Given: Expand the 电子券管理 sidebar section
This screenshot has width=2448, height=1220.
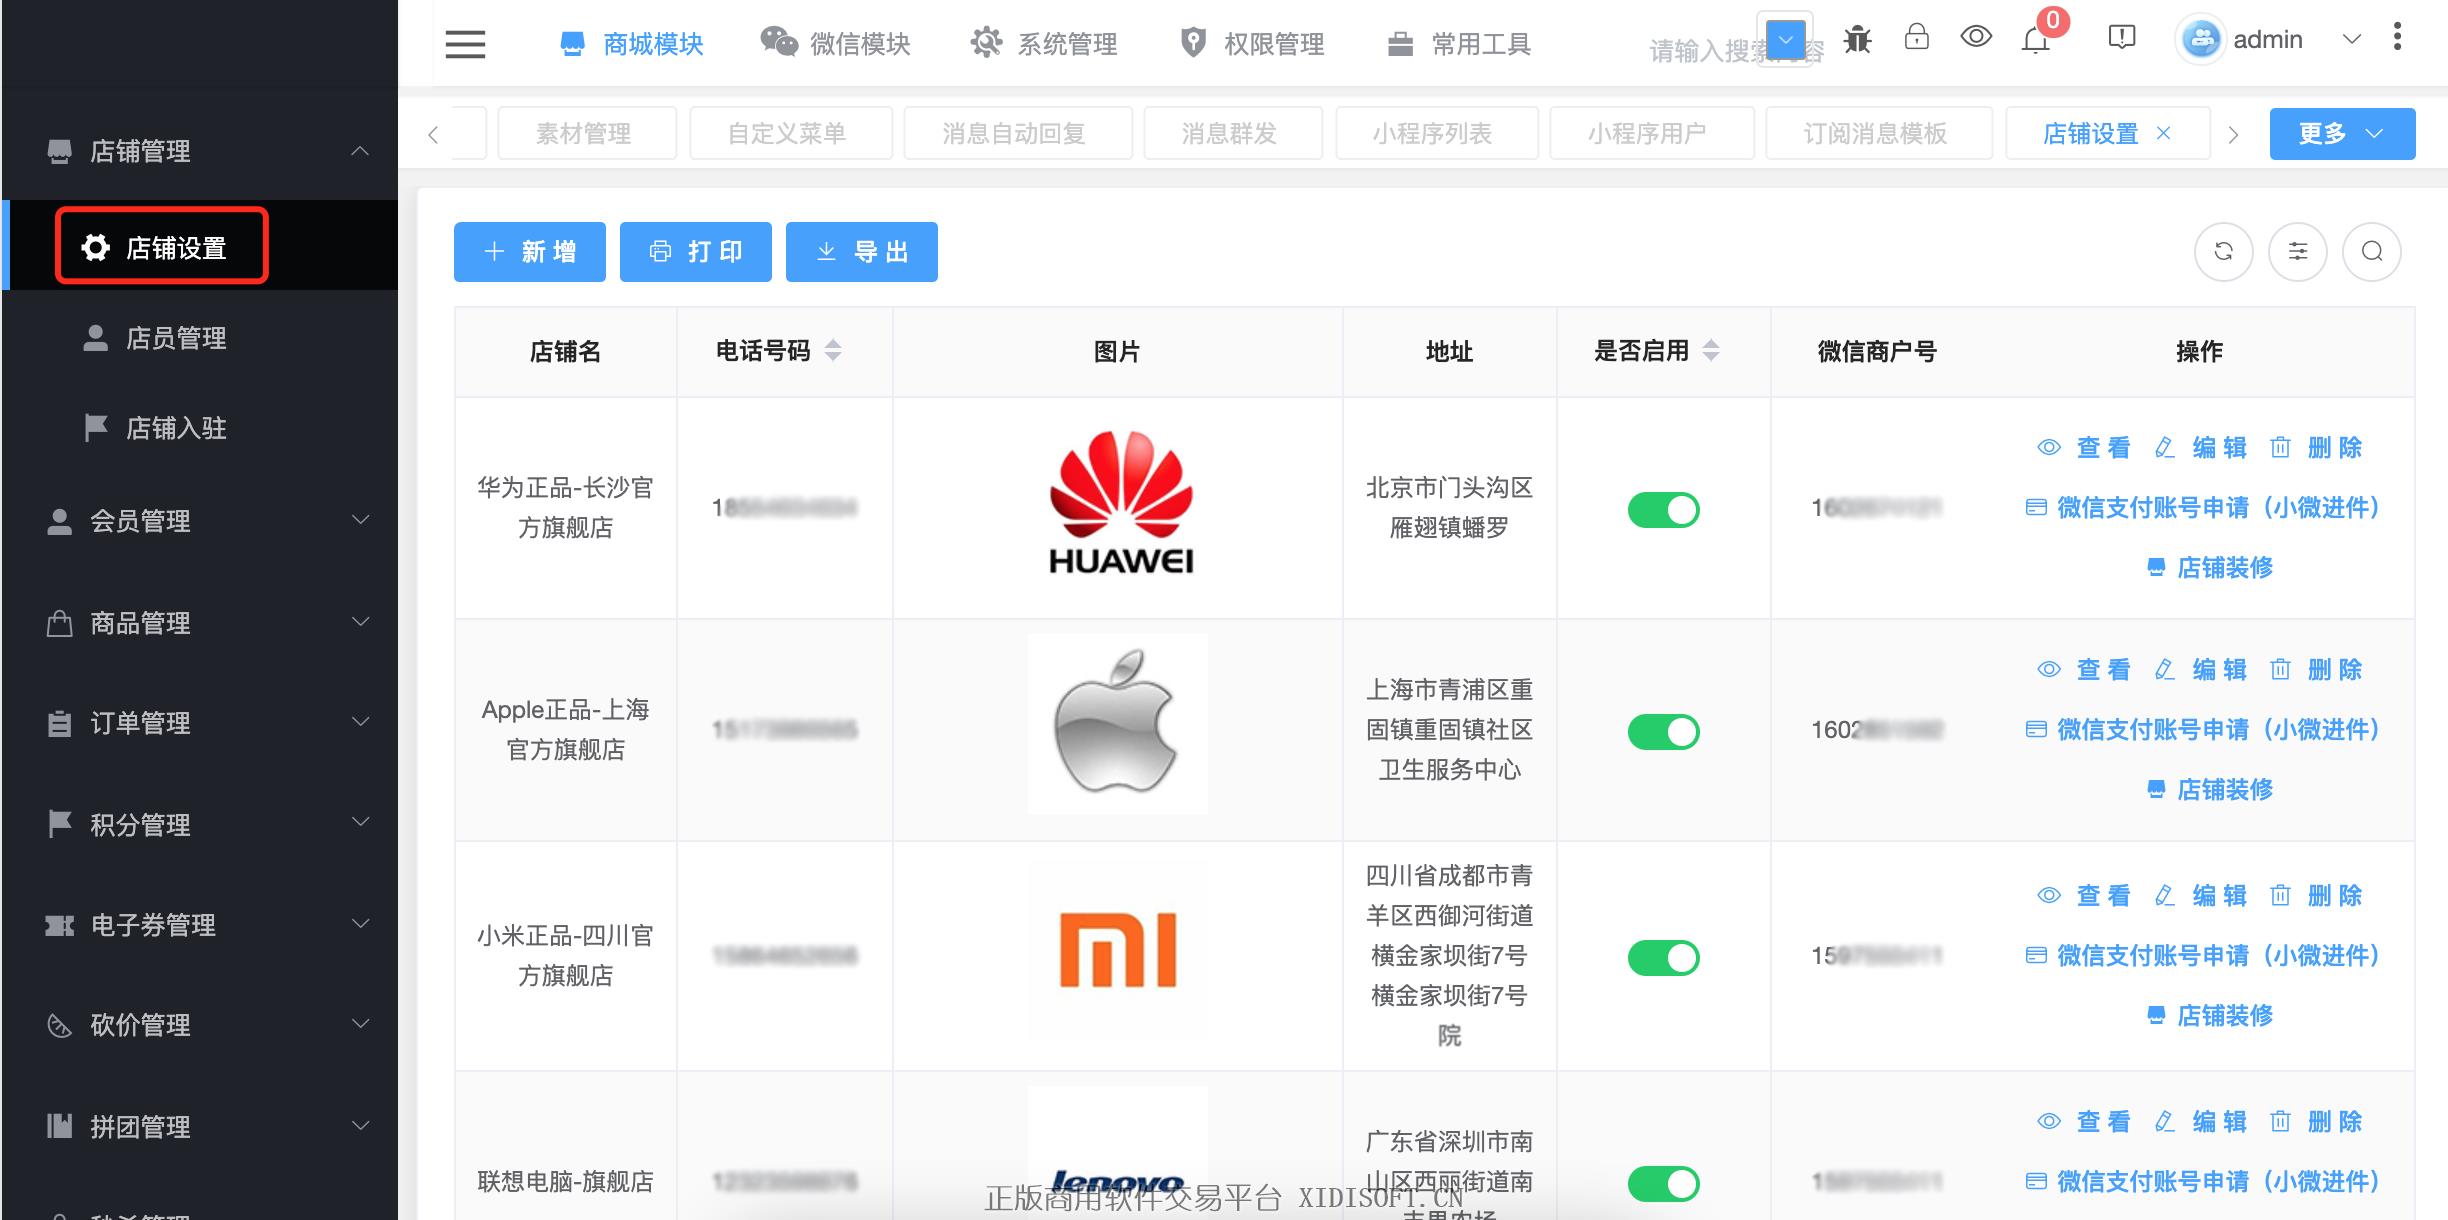Looking at the screenshot, I should [x=200, y=925].
